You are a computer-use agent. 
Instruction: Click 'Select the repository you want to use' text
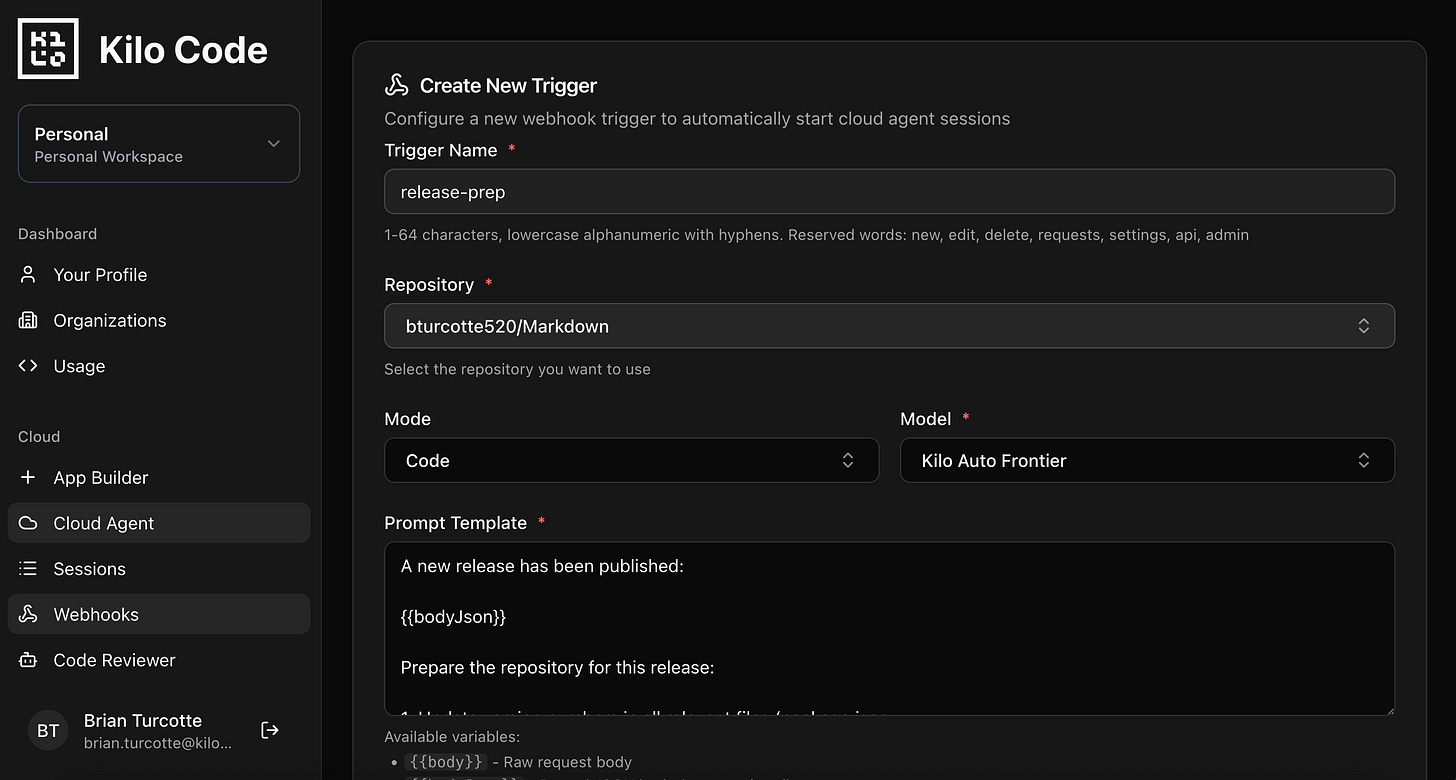517,369
